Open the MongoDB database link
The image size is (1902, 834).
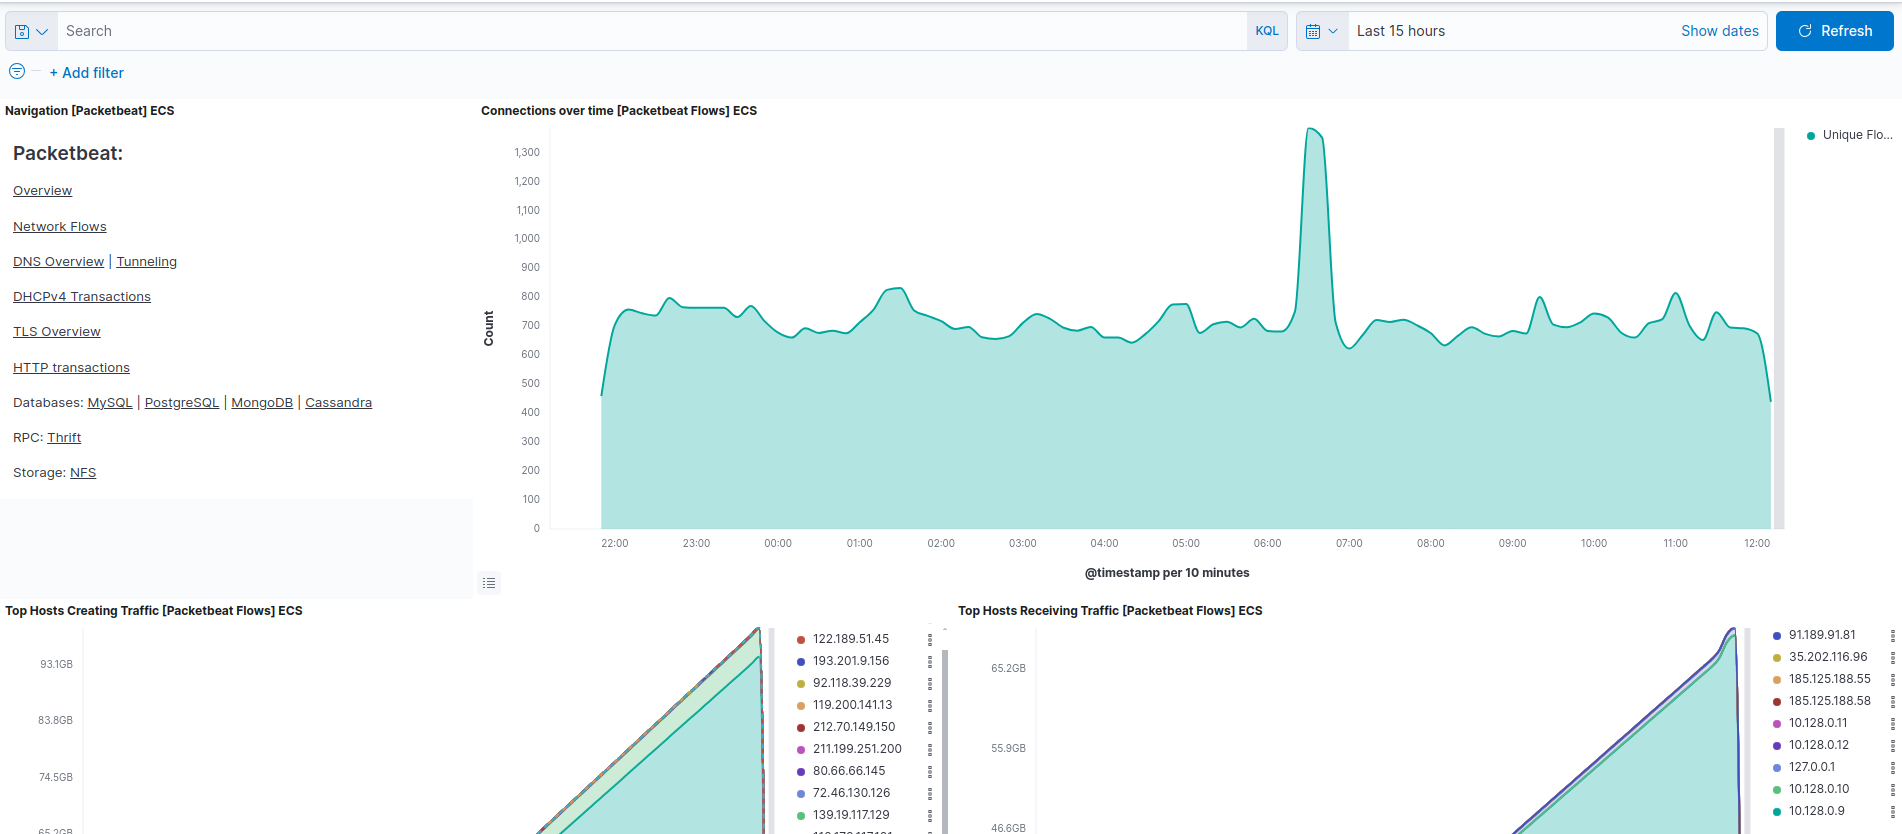(x=262, y=403)
